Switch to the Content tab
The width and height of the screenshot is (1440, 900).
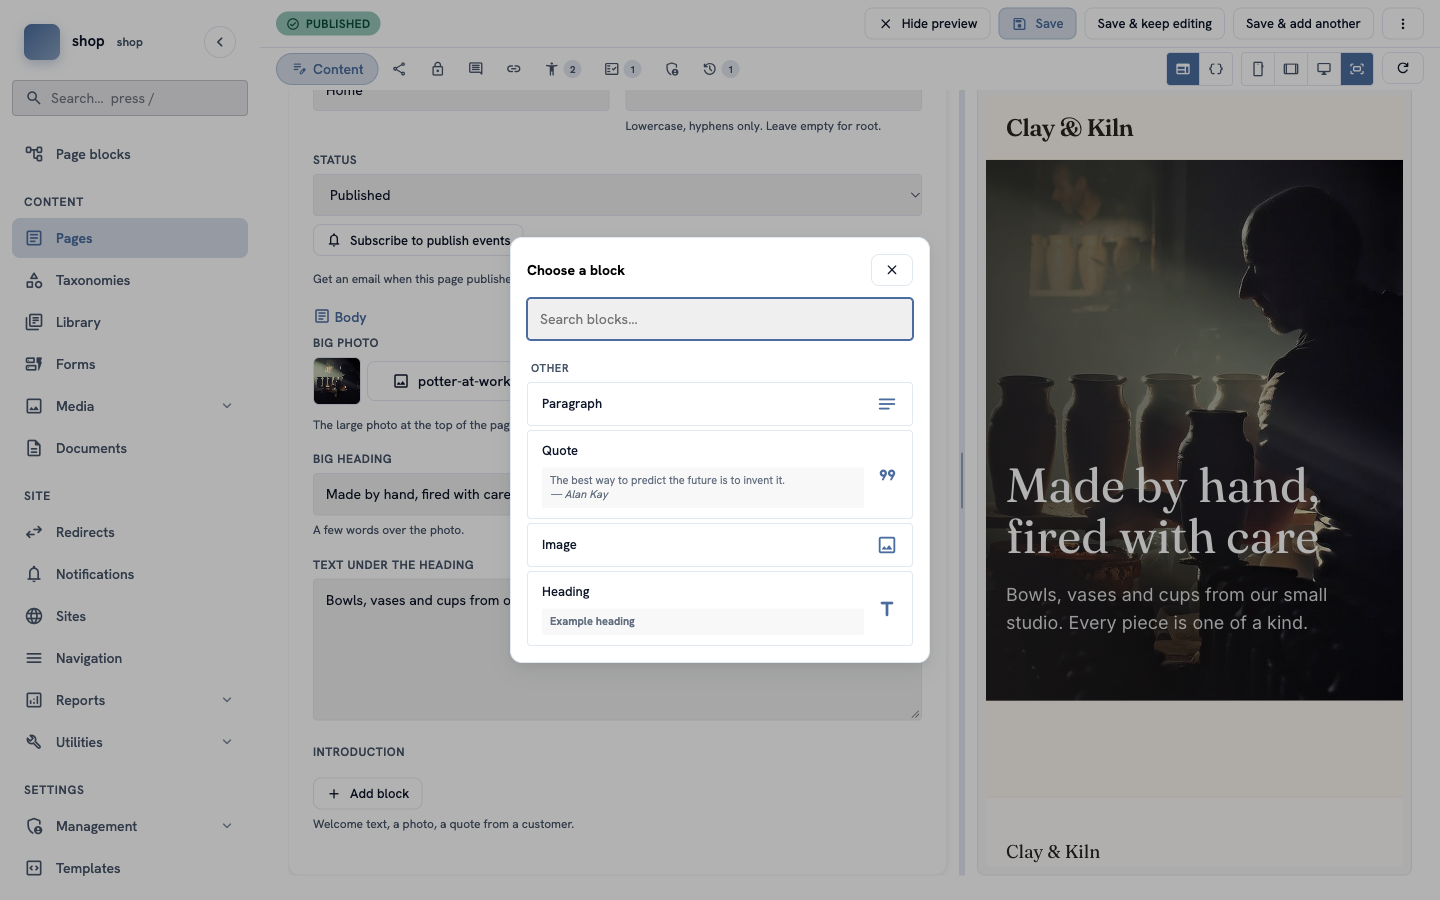tap(327, 69)
